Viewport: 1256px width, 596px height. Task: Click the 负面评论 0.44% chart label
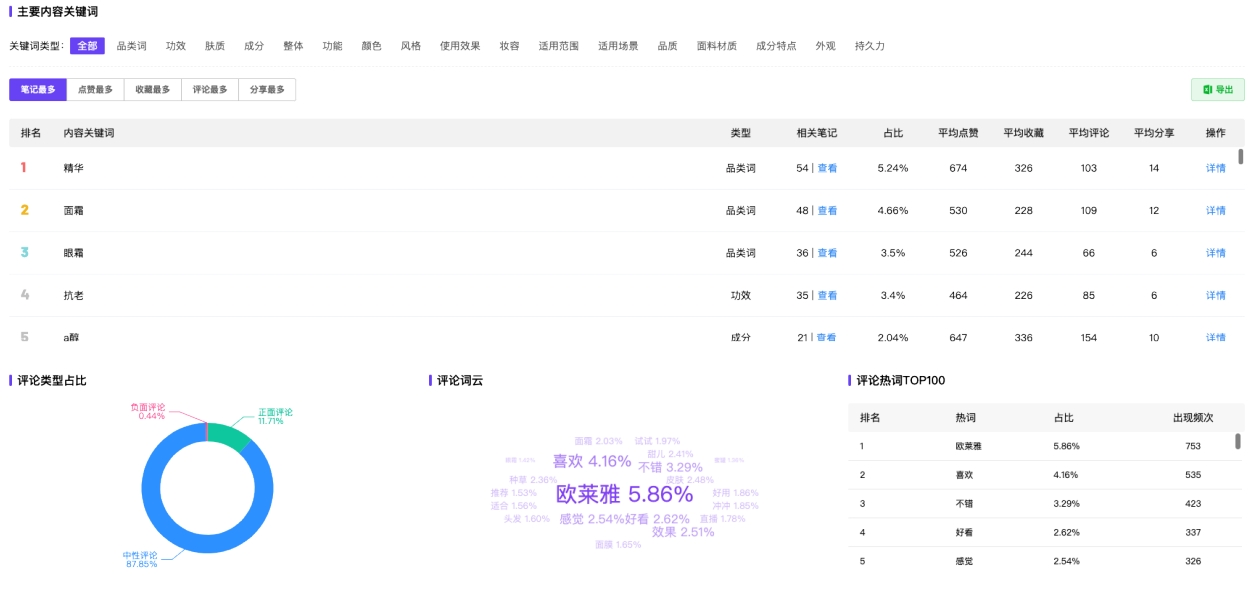pos(148,411)
